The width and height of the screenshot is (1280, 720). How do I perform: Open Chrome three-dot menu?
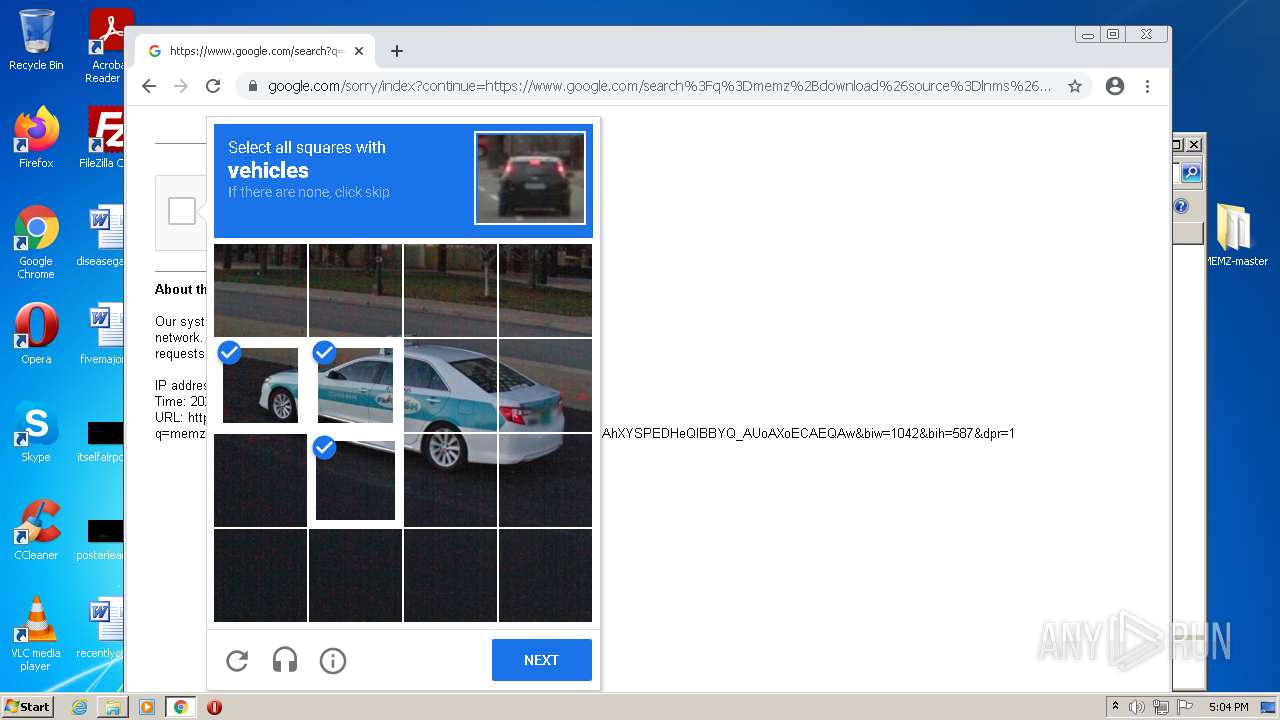pyautogui.click(x=1147, y=86)
